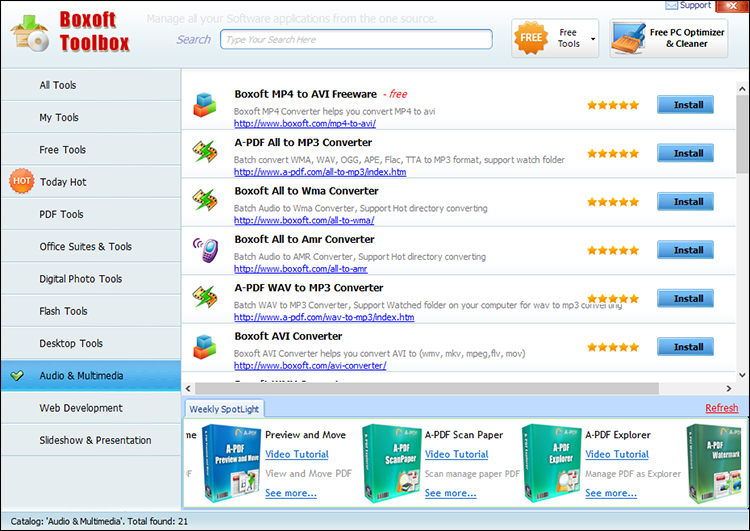The width and height of the screenshot is (750, 531).
Task: Click See more for Preview and Move
Action: 291,493
